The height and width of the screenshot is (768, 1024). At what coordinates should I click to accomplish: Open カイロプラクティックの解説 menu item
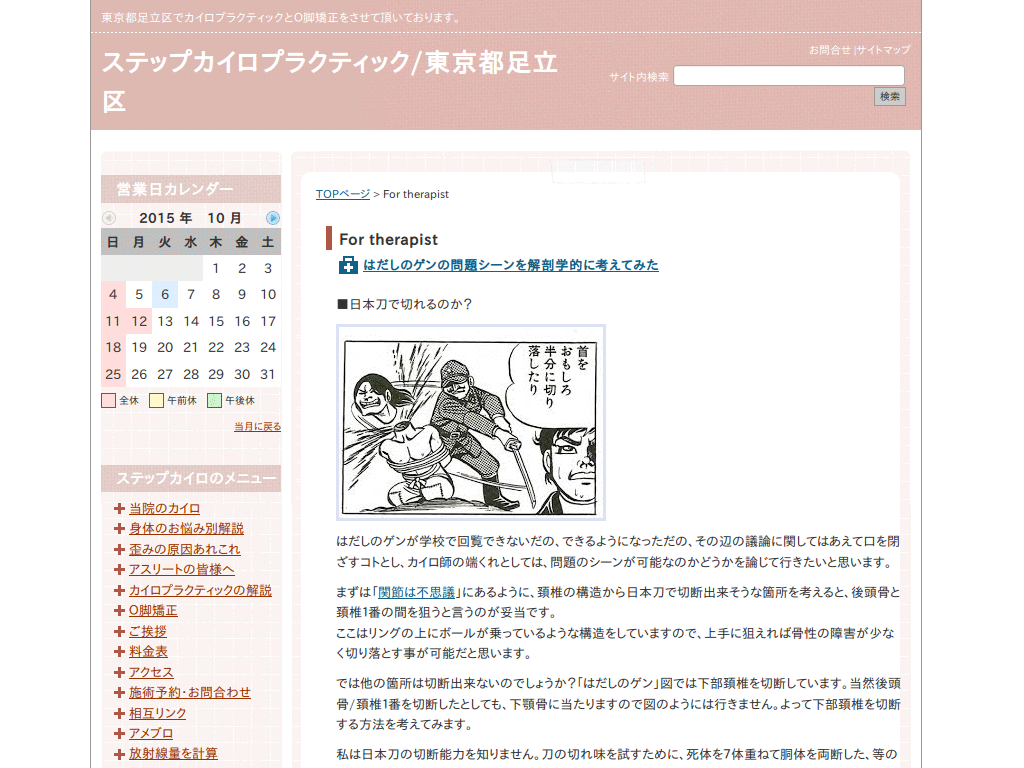(200, 590)
